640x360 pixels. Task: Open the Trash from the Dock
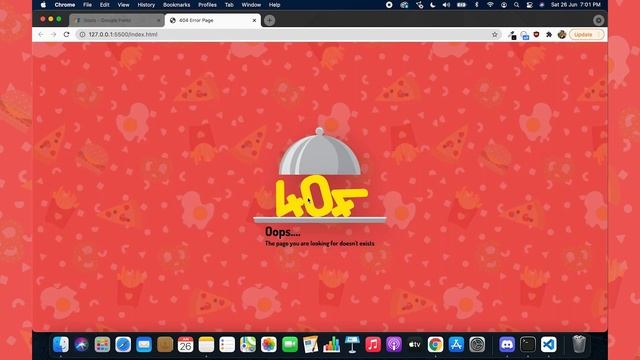click(x=579, y=344)
